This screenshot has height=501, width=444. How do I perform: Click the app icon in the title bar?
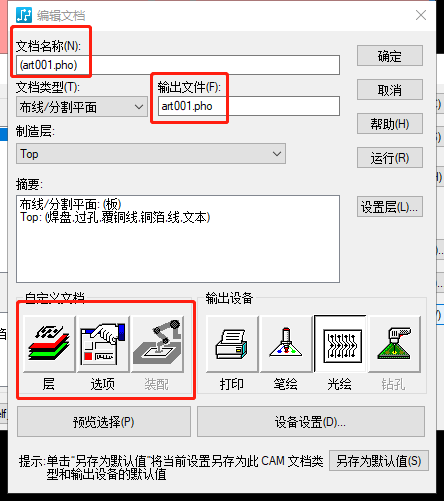tap(24, 15)
